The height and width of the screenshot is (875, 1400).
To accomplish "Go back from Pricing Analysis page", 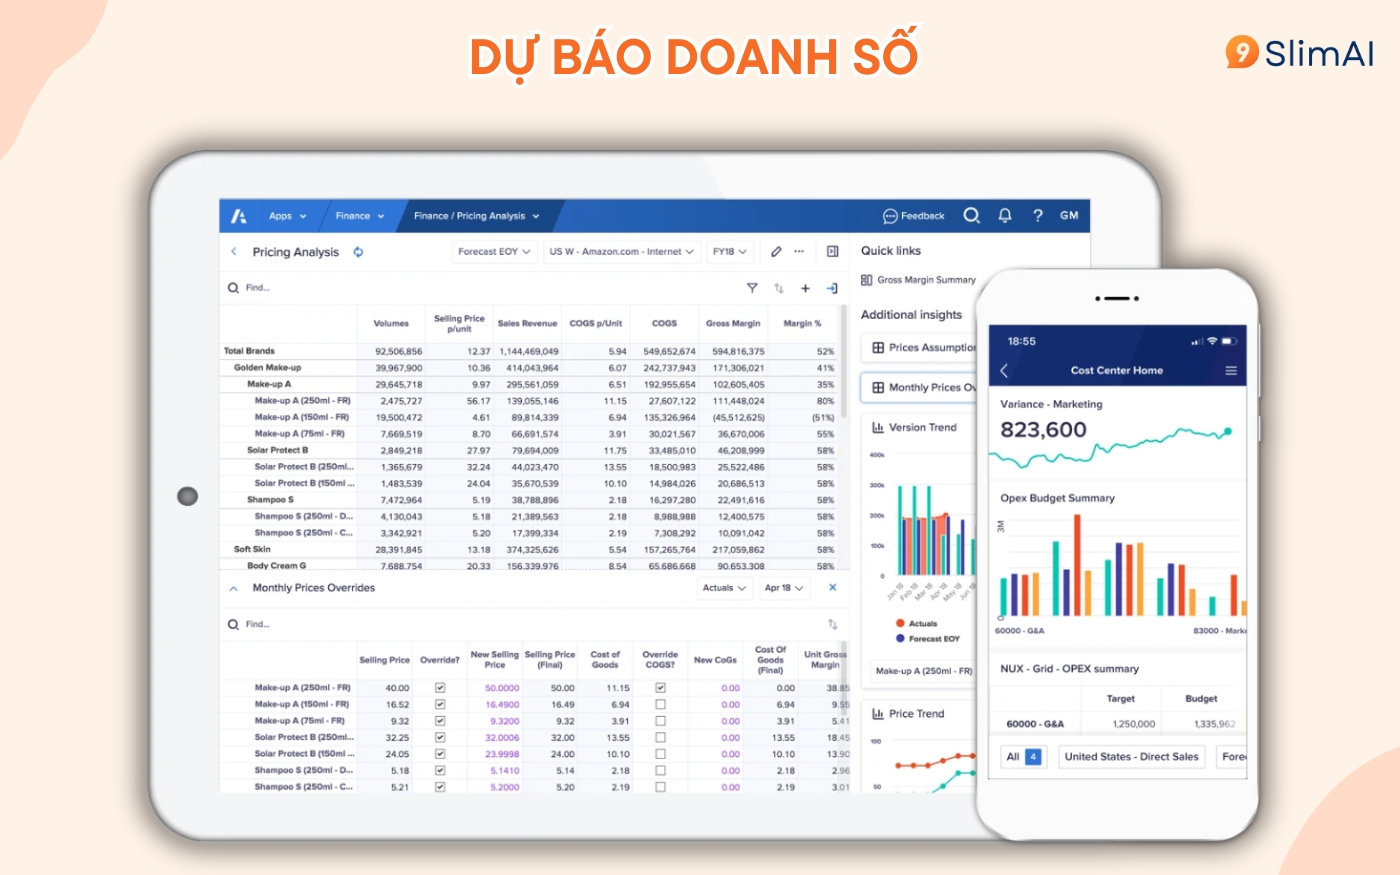I will [x=234, y=252].
